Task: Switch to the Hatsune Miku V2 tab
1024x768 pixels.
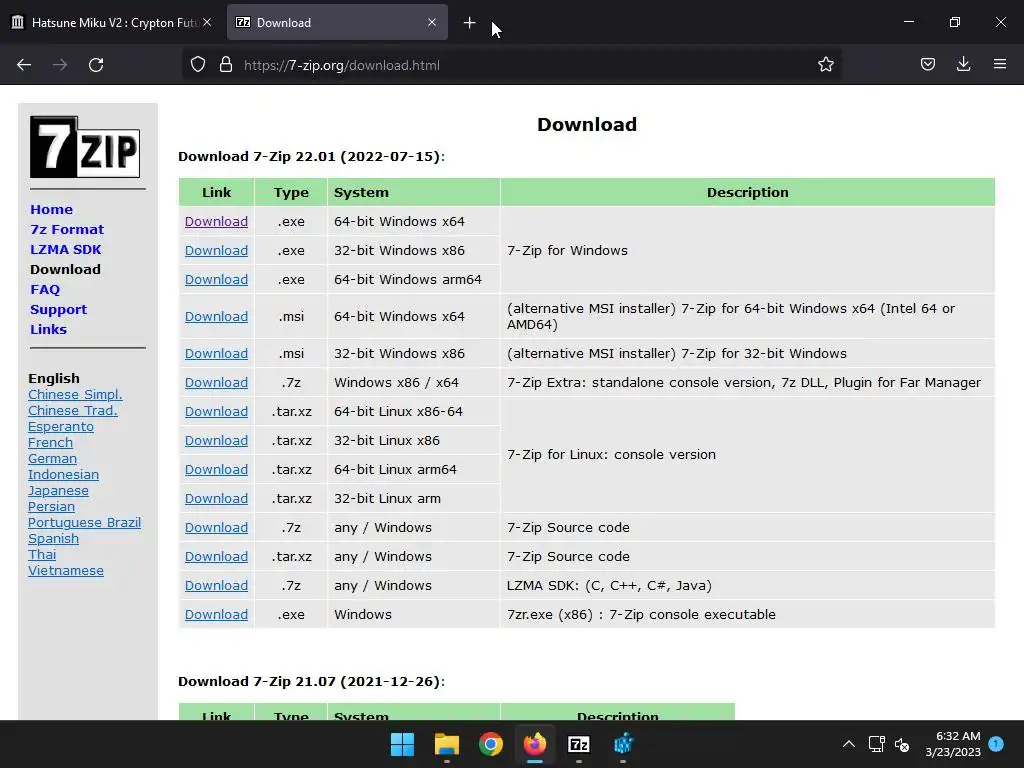Action: point(111,22)
